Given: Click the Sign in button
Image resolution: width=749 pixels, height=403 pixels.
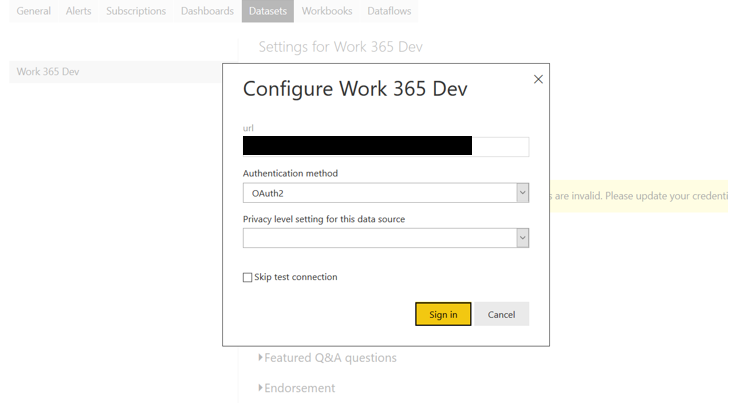Looking at the screenshot, I should 443,314.
